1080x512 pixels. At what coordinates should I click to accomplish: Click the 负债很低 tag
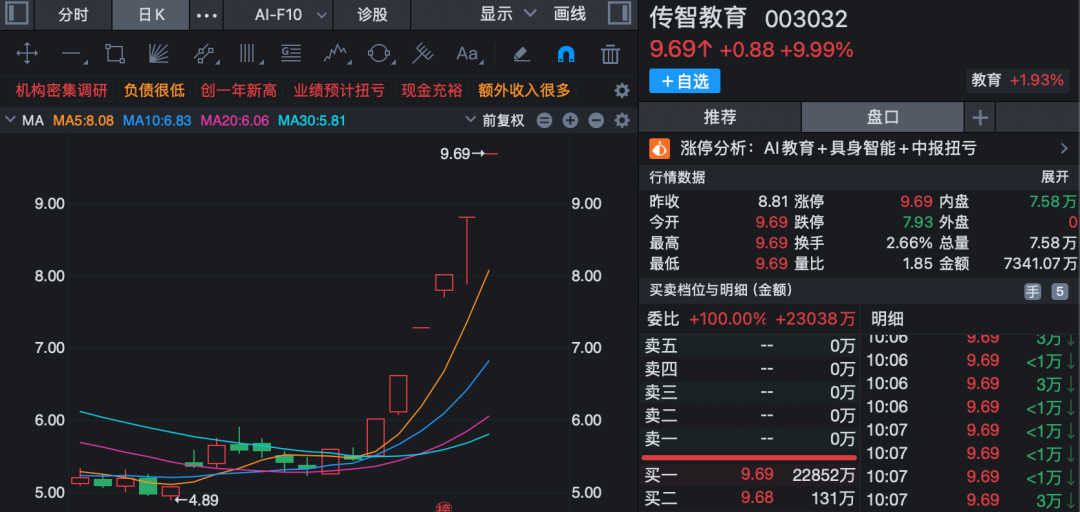coord(154,90)
